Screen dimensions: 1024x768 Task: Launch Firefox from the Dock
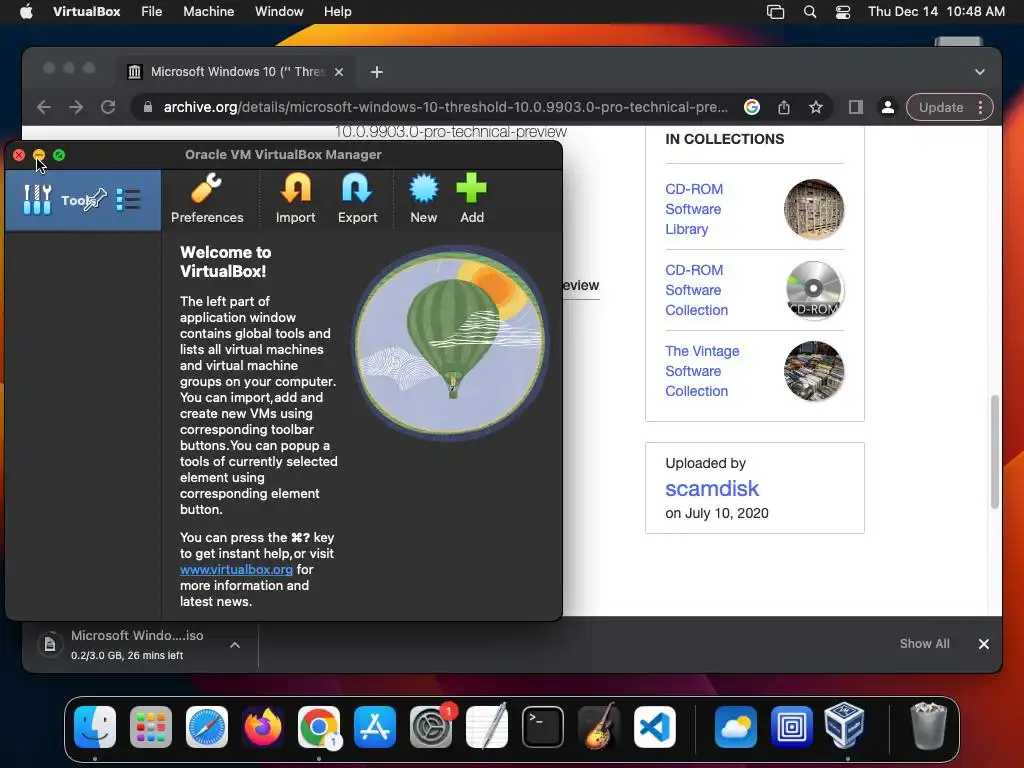263,727
